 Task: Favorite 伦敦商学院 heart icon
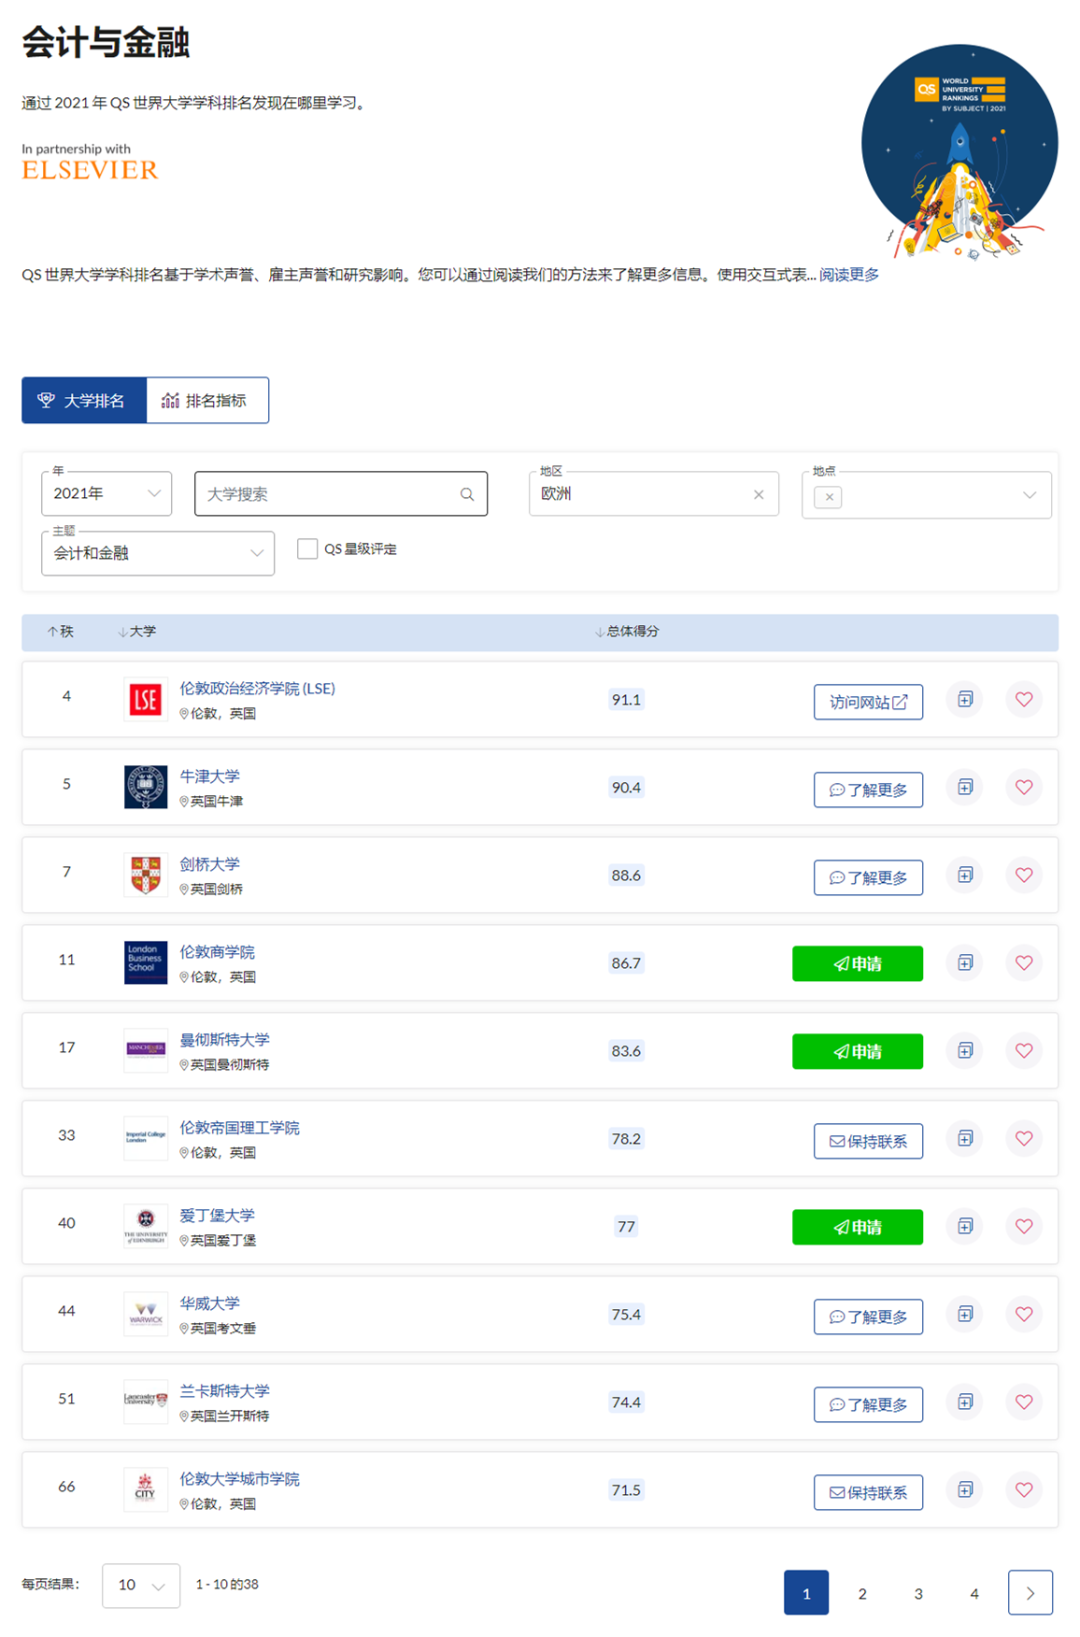click(x=1024, y=962)
